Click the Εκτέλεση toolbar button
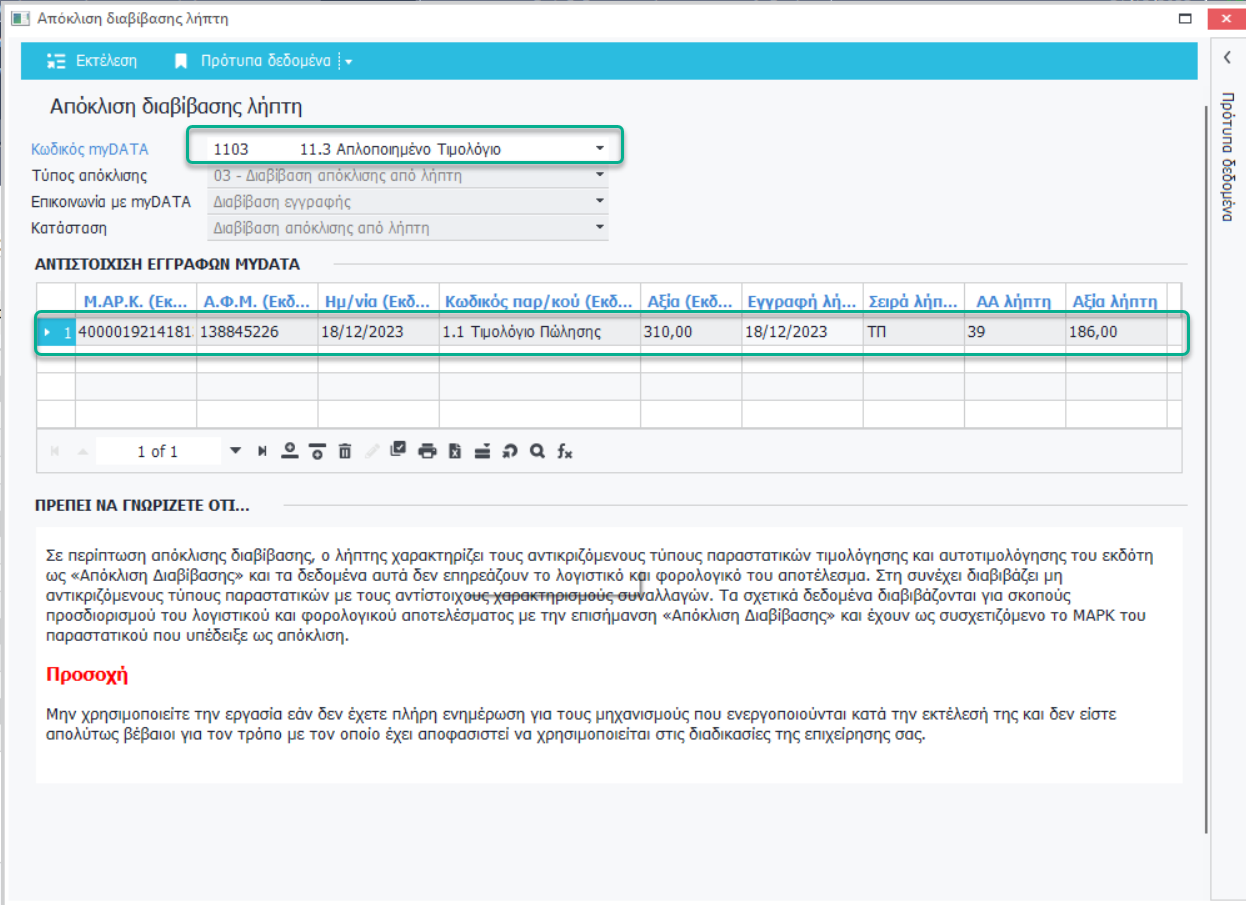 (92, 61)
